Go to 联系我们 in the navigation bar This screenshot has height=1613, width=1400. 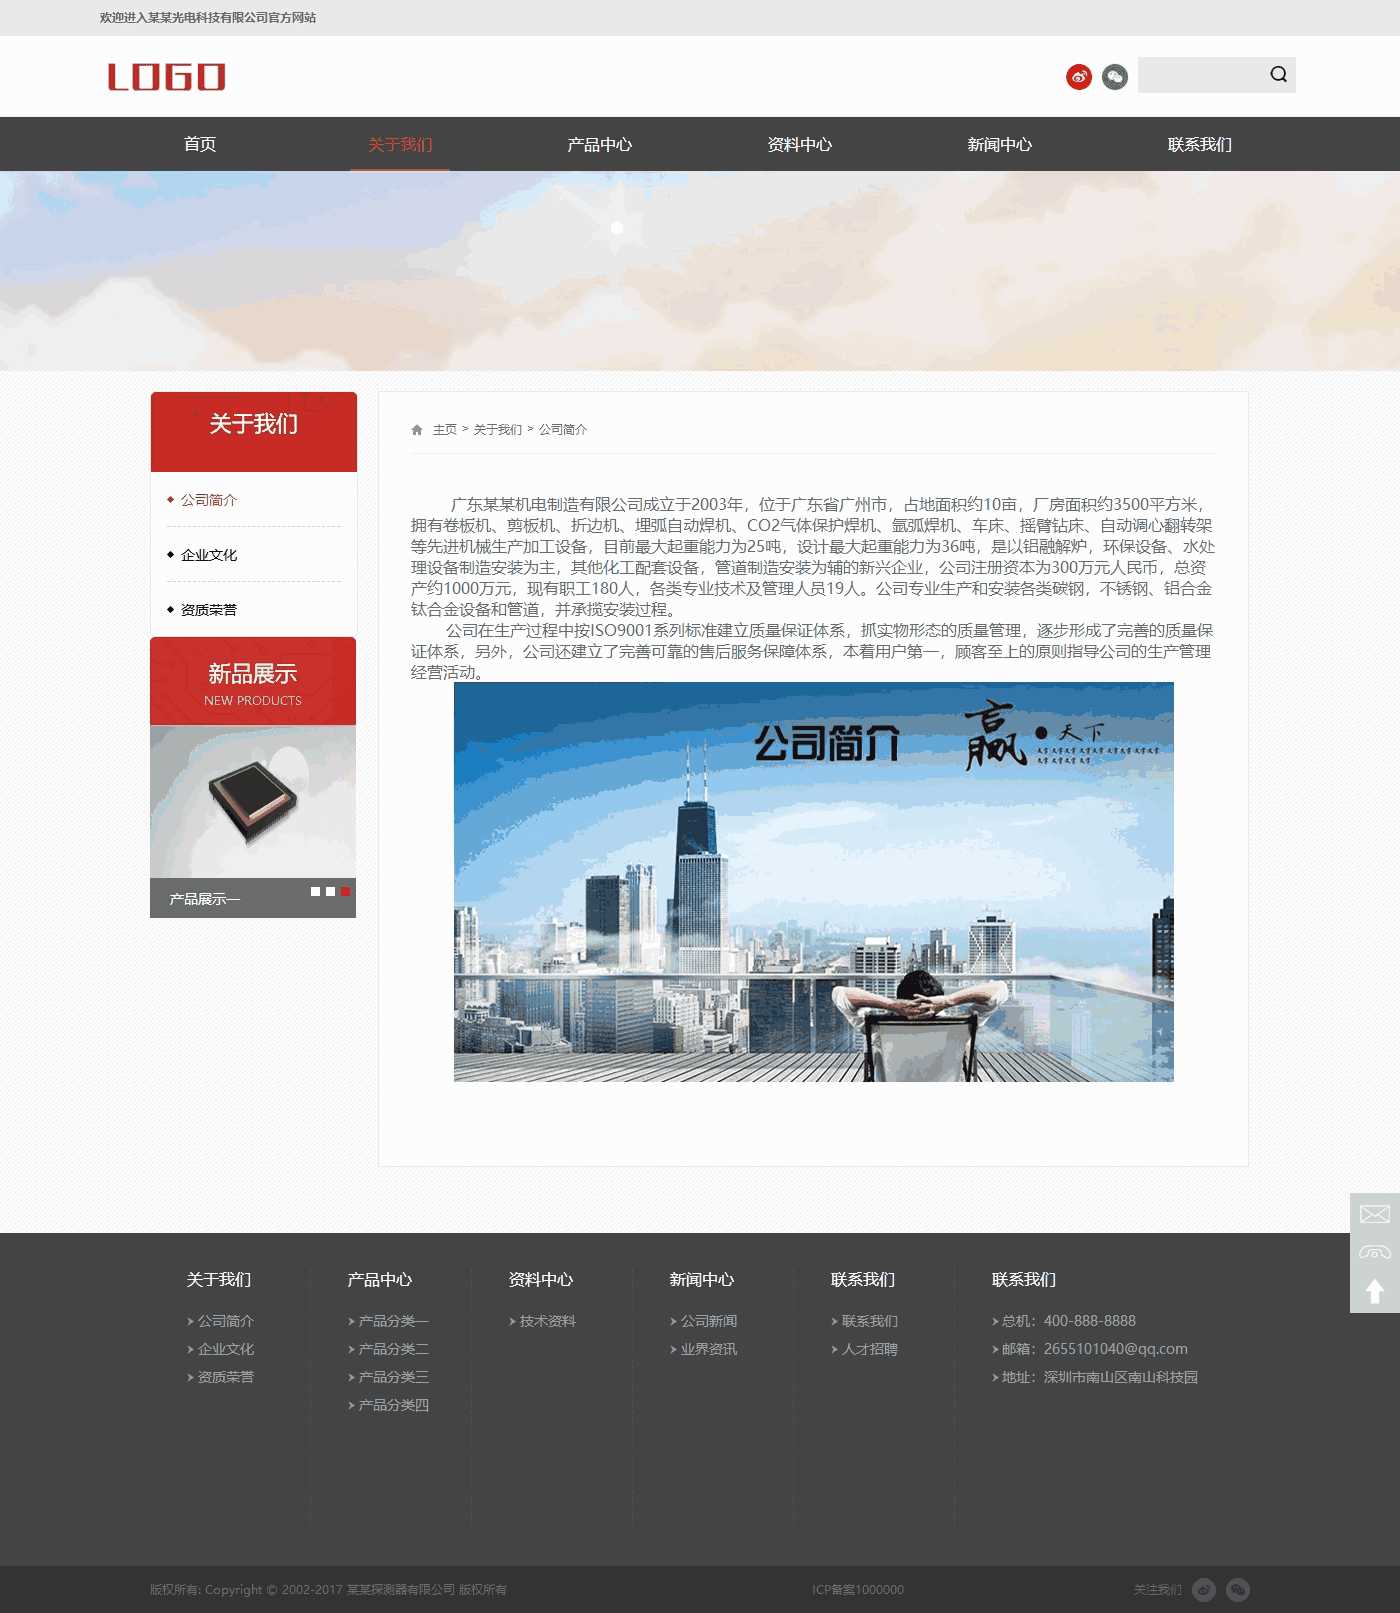[1199, 145]
